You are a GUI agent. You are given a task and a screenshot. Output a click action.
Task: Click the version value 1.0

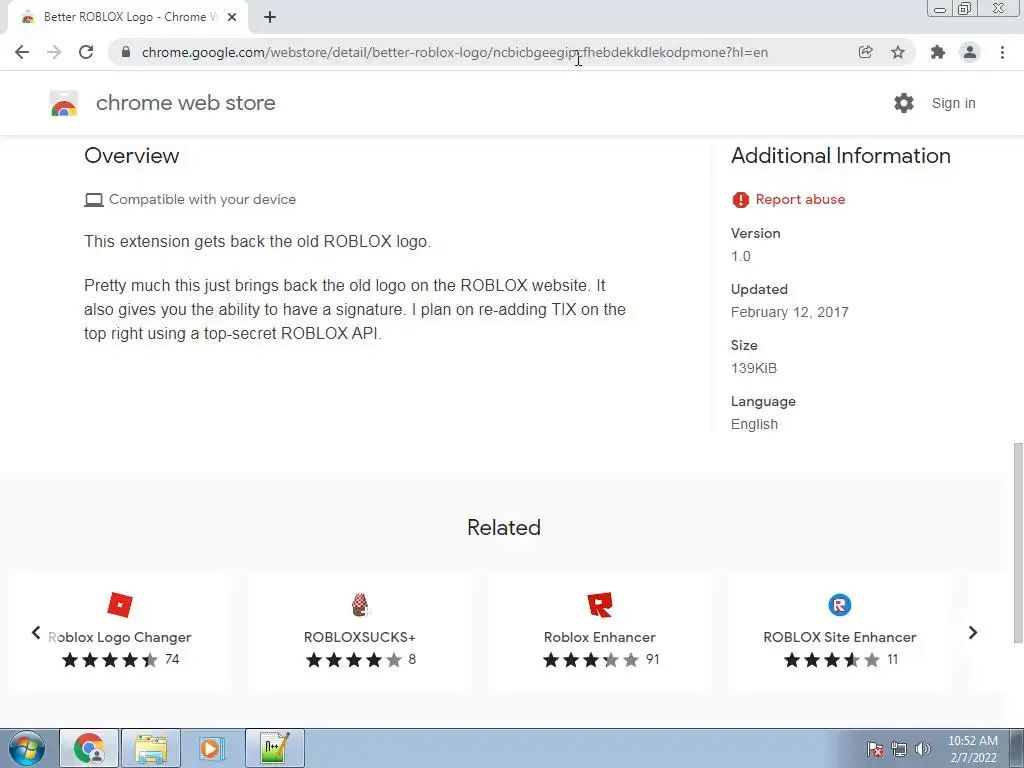click(x=741, y=256)
